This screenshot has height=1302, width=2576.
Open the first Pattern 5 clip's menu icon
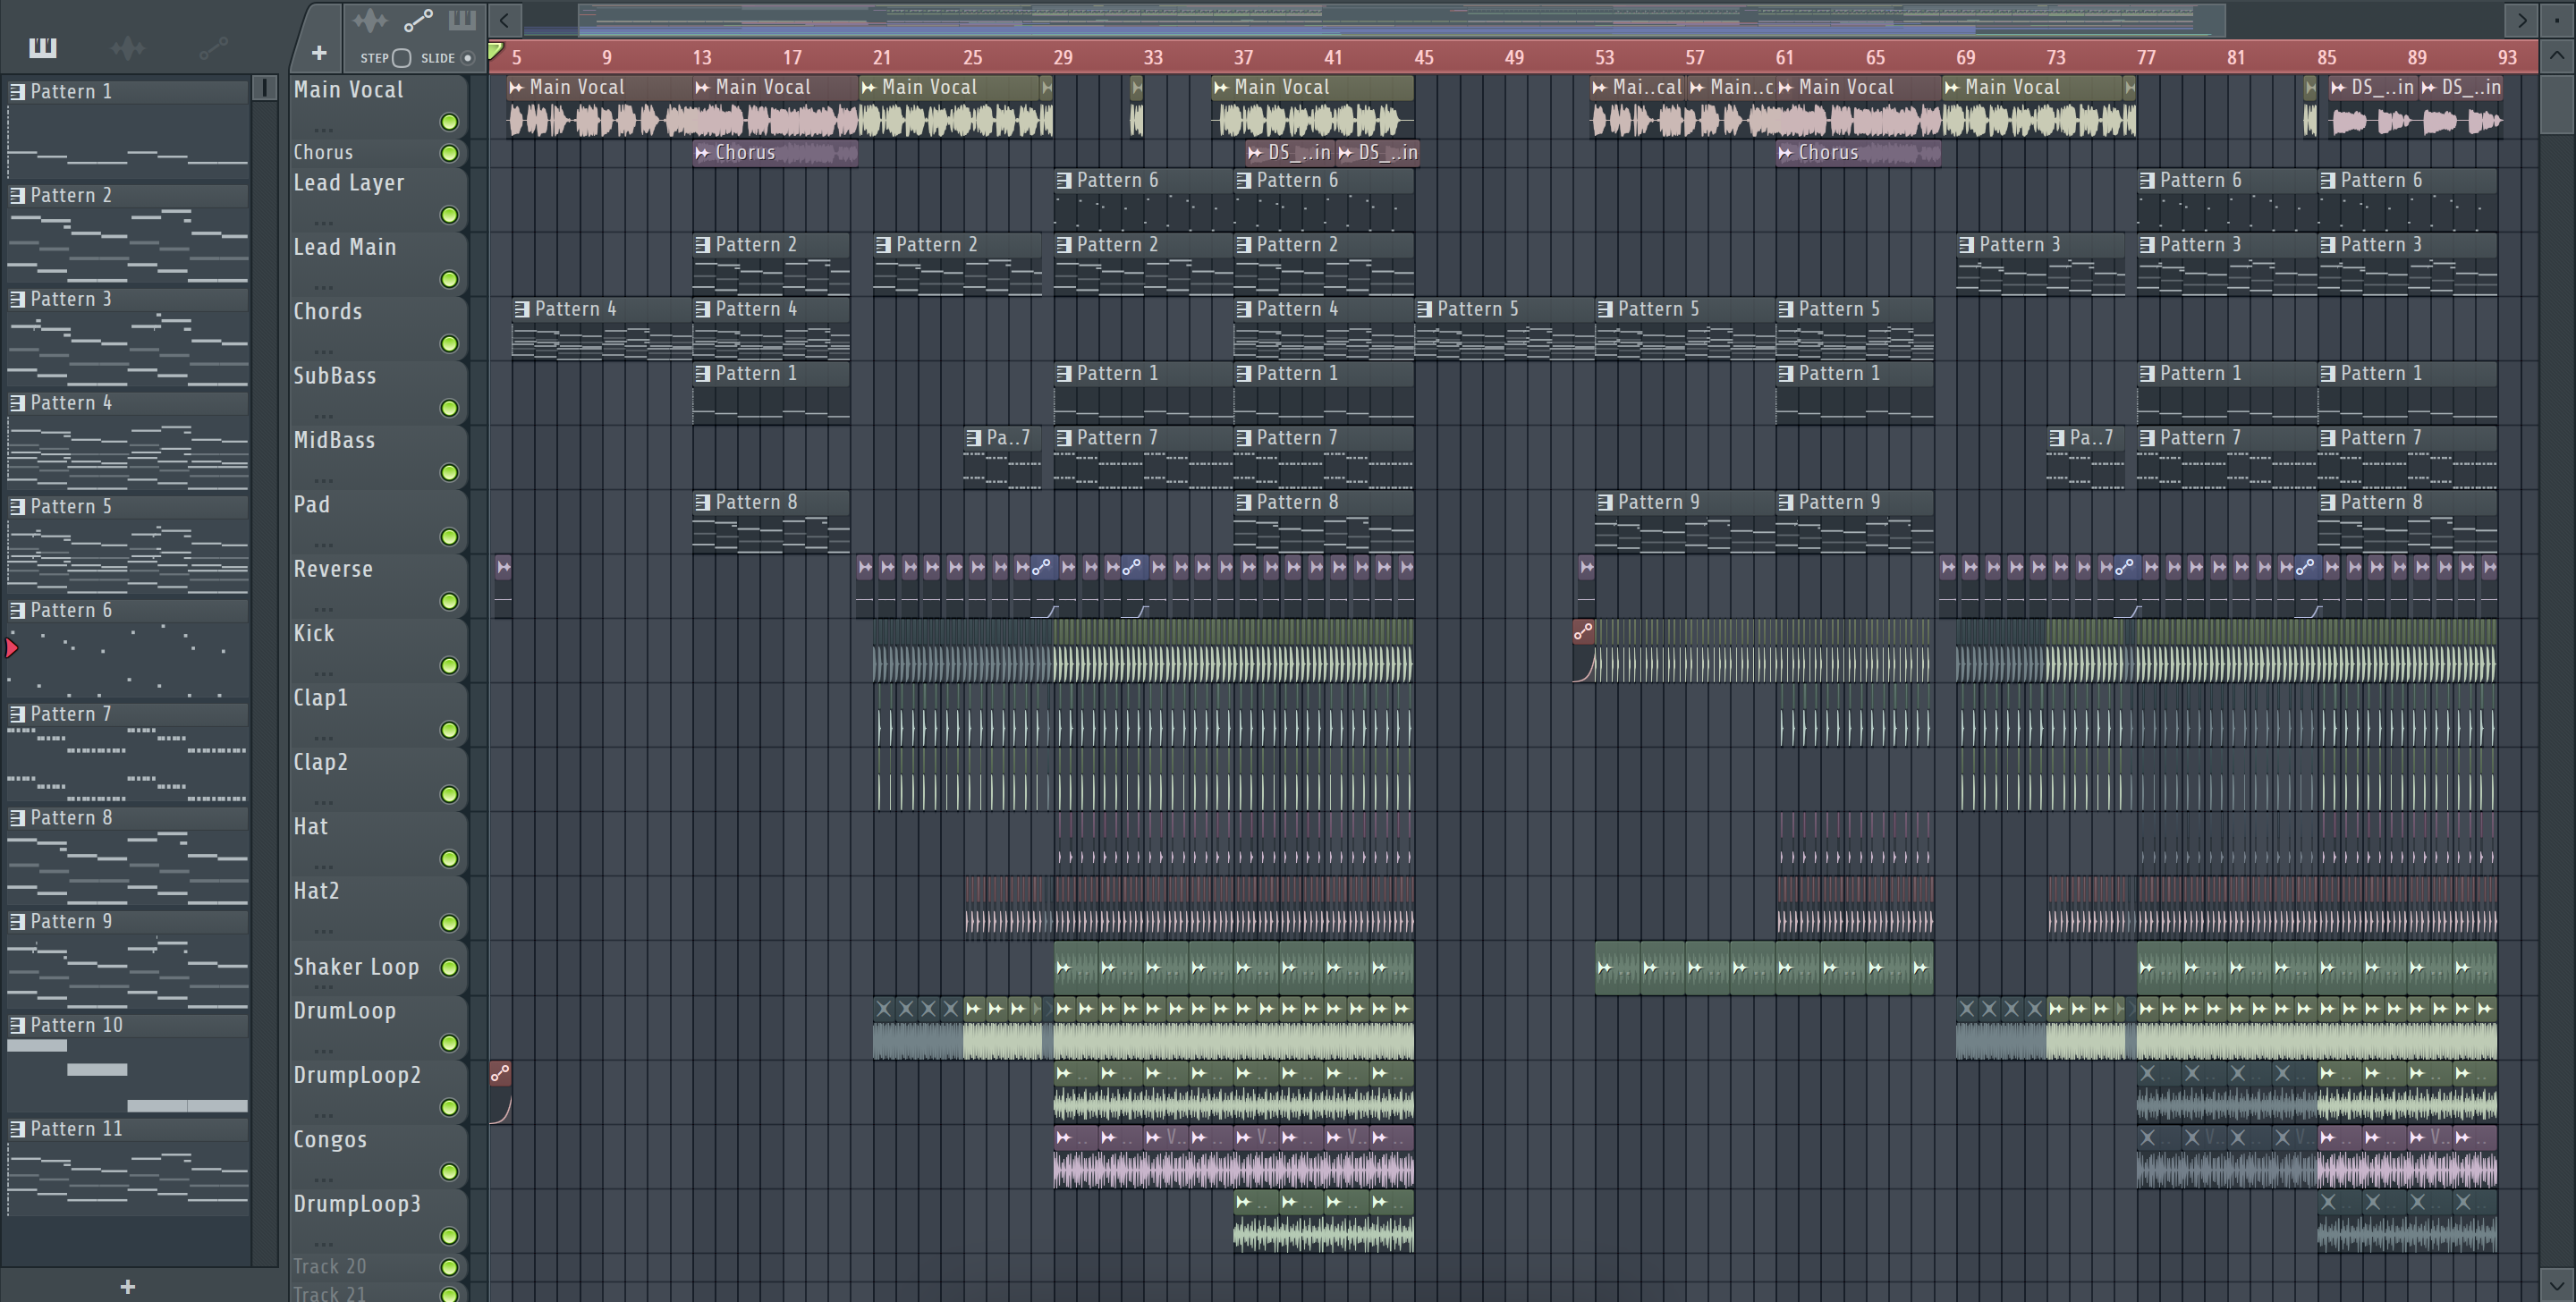point(1424,309)
